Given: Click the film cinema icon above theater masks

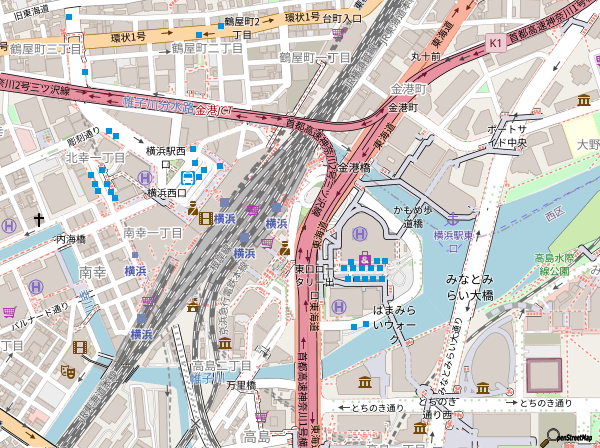Looking at the screenshot, I should point(80,346).
